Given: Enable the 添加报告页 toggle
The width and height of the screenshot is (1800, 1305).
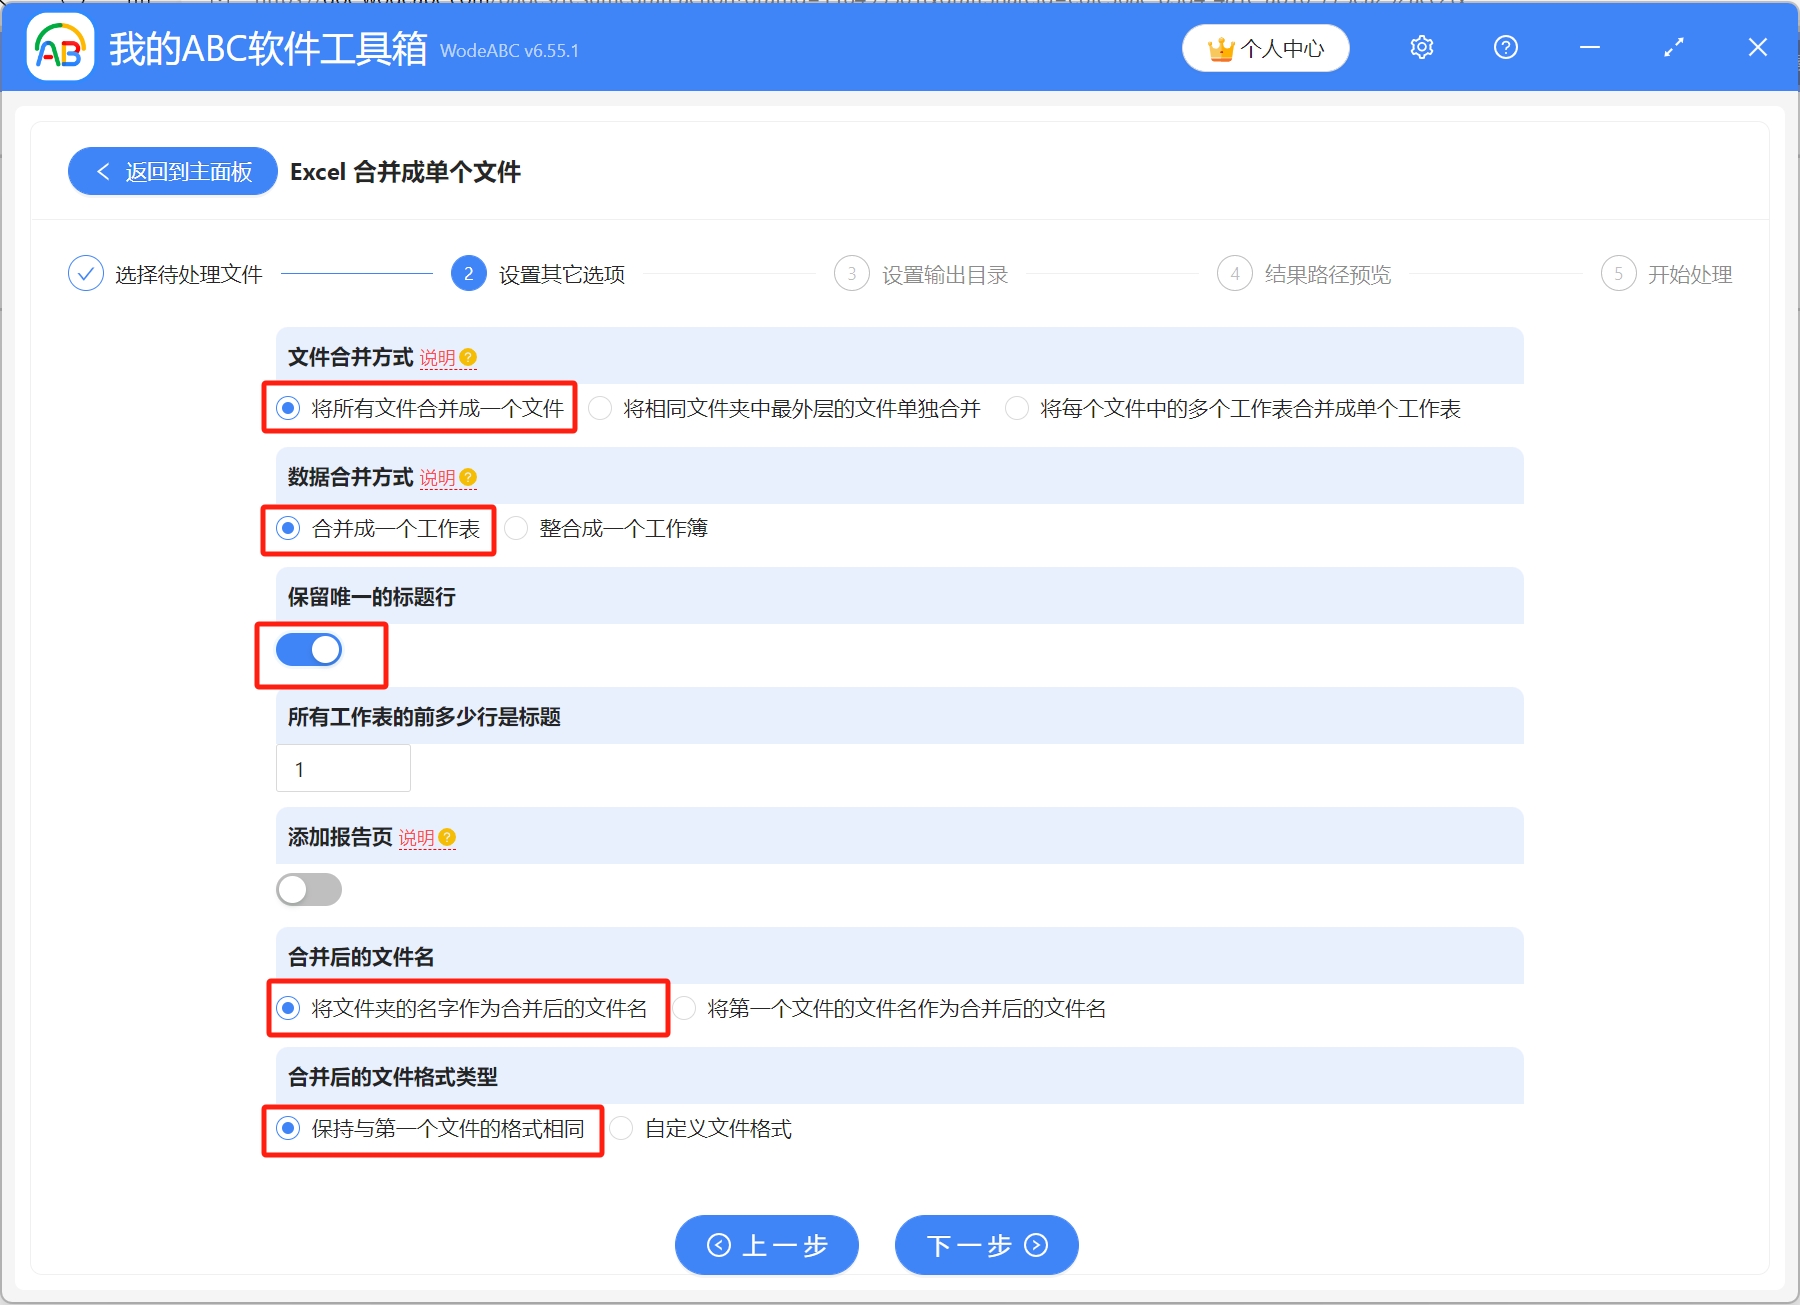Looking at the screenshot, I should point(309,889).
